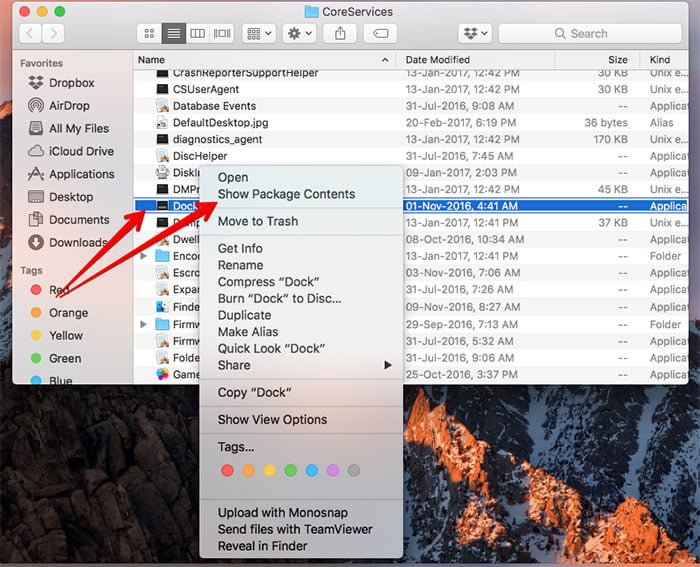Select Move to Trash option
Viewport: 700px width, 567px height.
pos(257,221)
